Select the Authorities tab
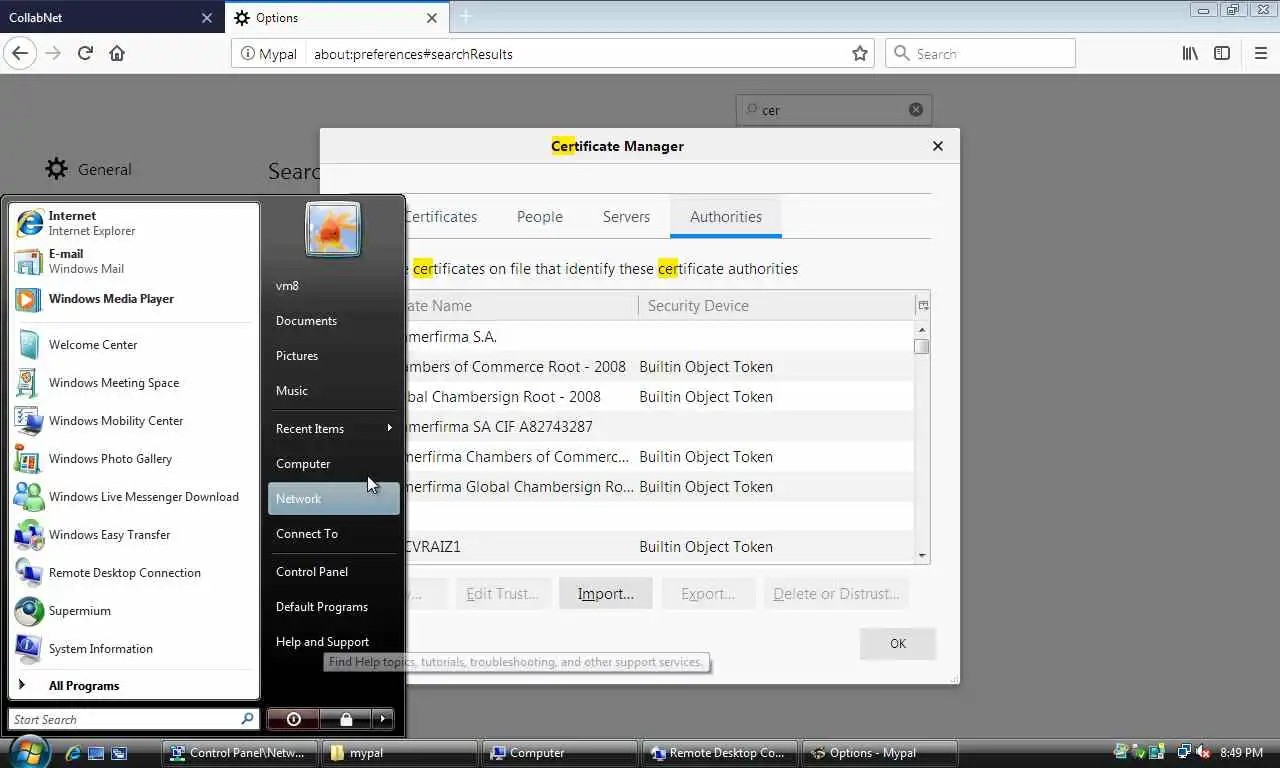This screenshot has height=768, width=1280. [x=726, y=216]
